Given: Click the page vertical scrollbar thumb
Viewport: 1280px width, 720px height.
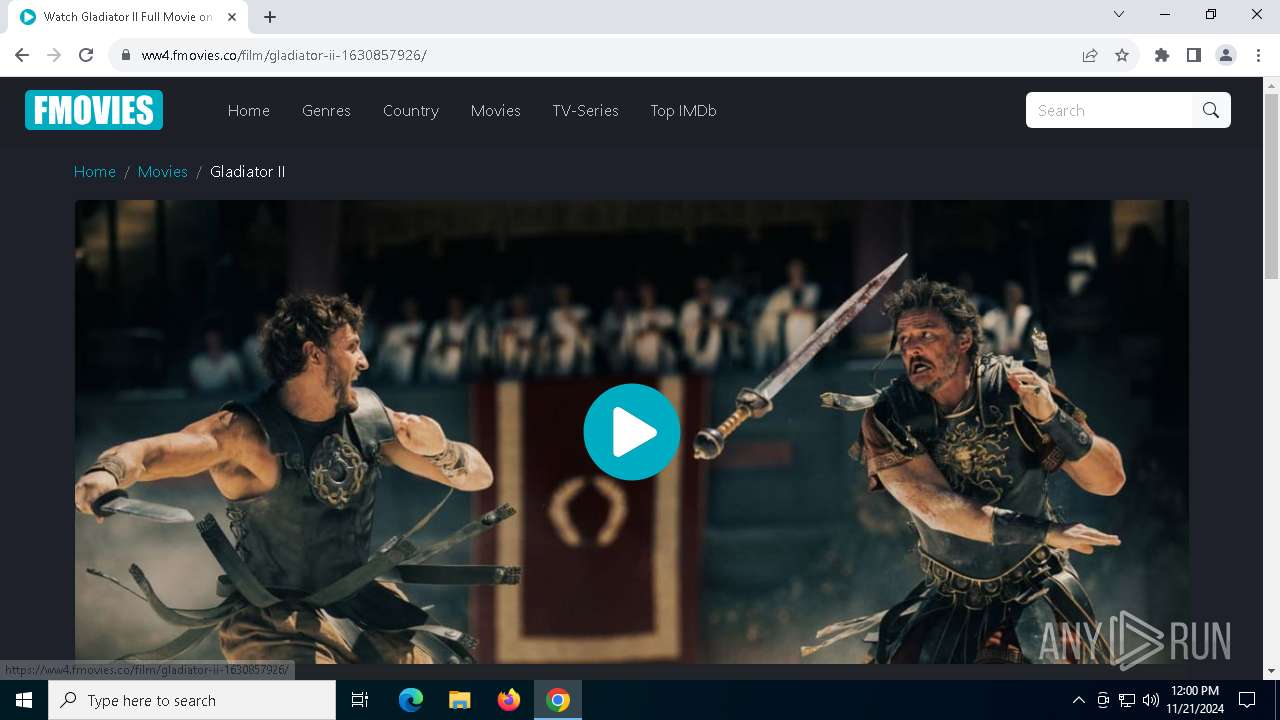Looking at the screenshot, I should point(1272,186).
